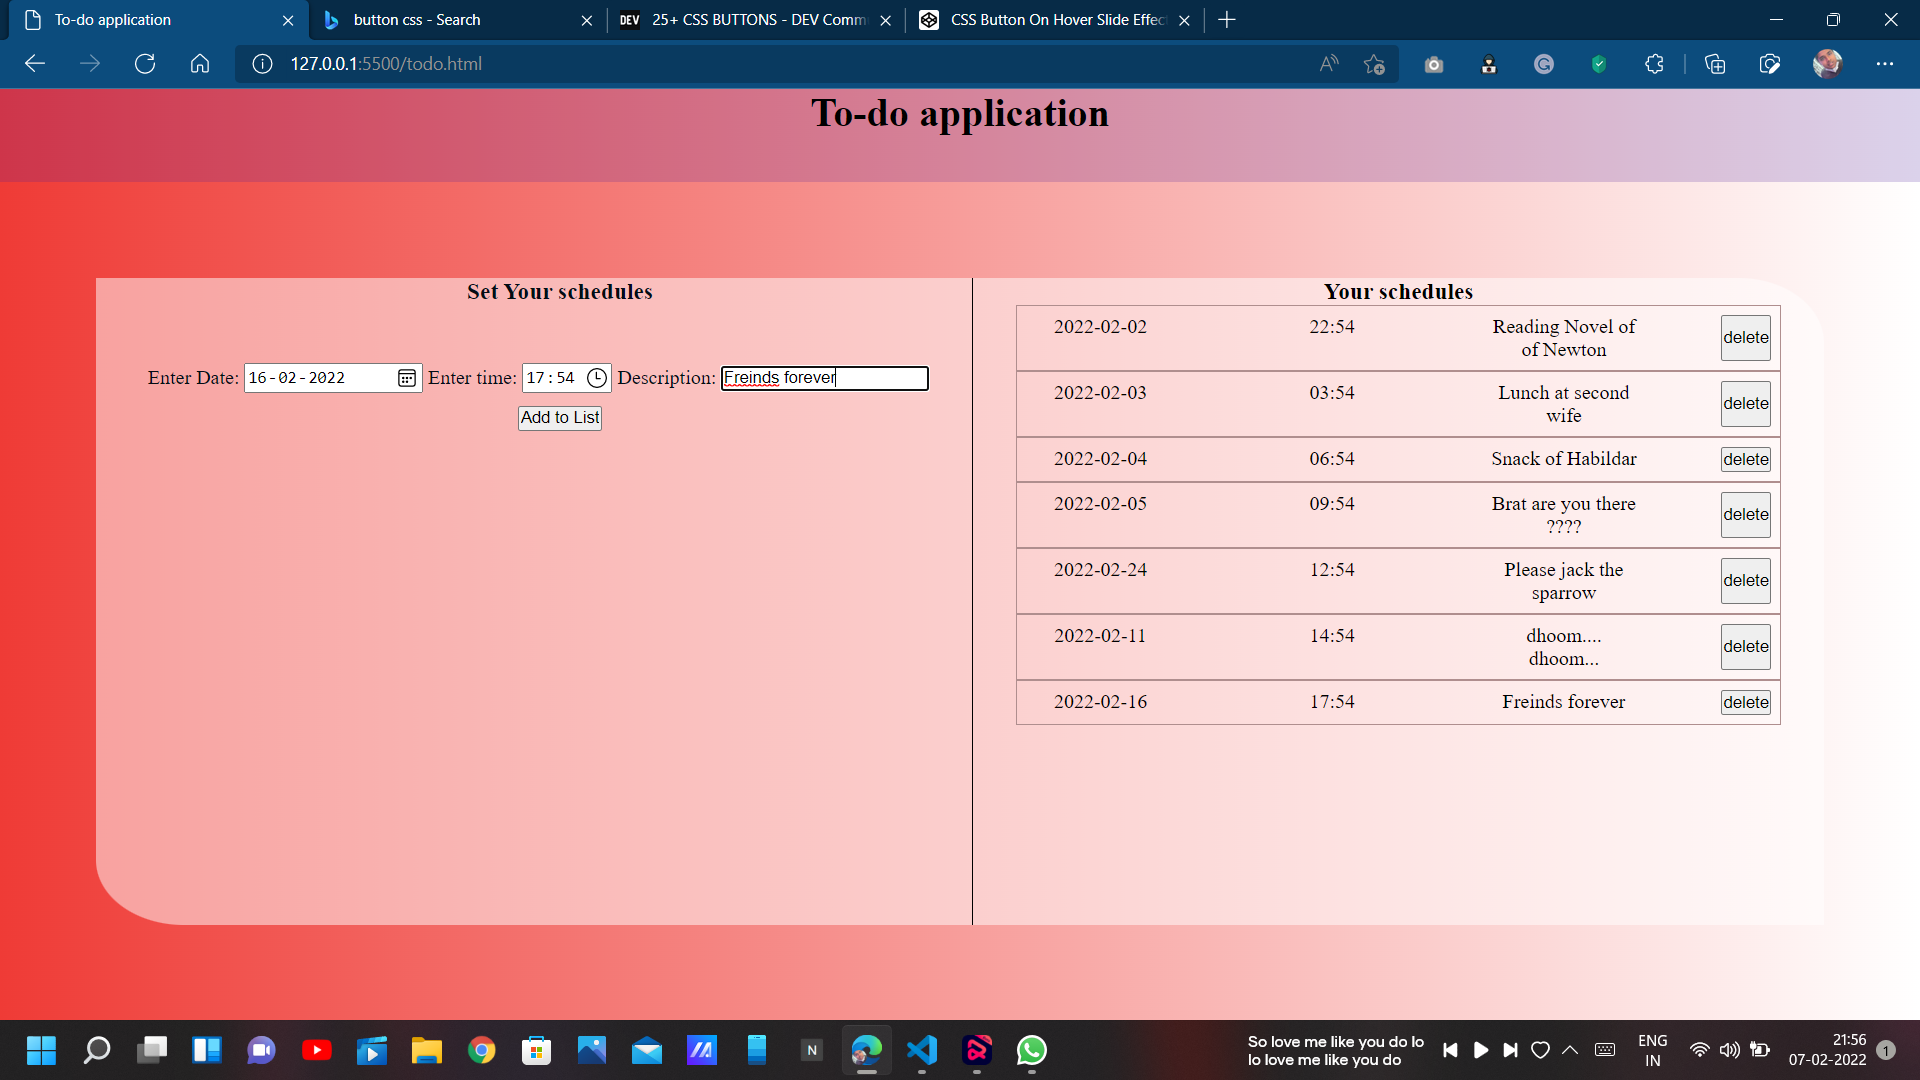The width and height of the screenshot is (1920, 1080).
Task: Delete the Reading Novel of Newton schedule
Action: point(1746,338)
